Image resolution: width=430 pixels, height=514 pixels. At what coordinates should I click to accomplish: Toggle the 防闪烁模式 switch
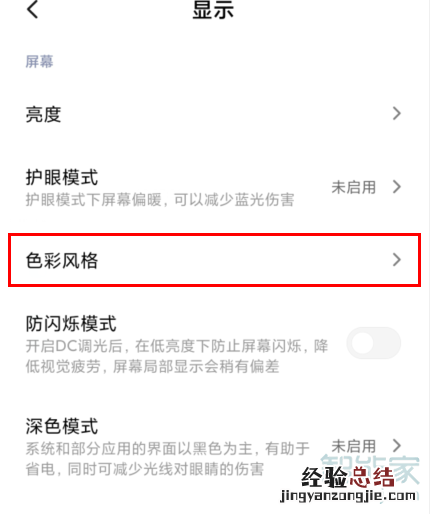point(373,343)
